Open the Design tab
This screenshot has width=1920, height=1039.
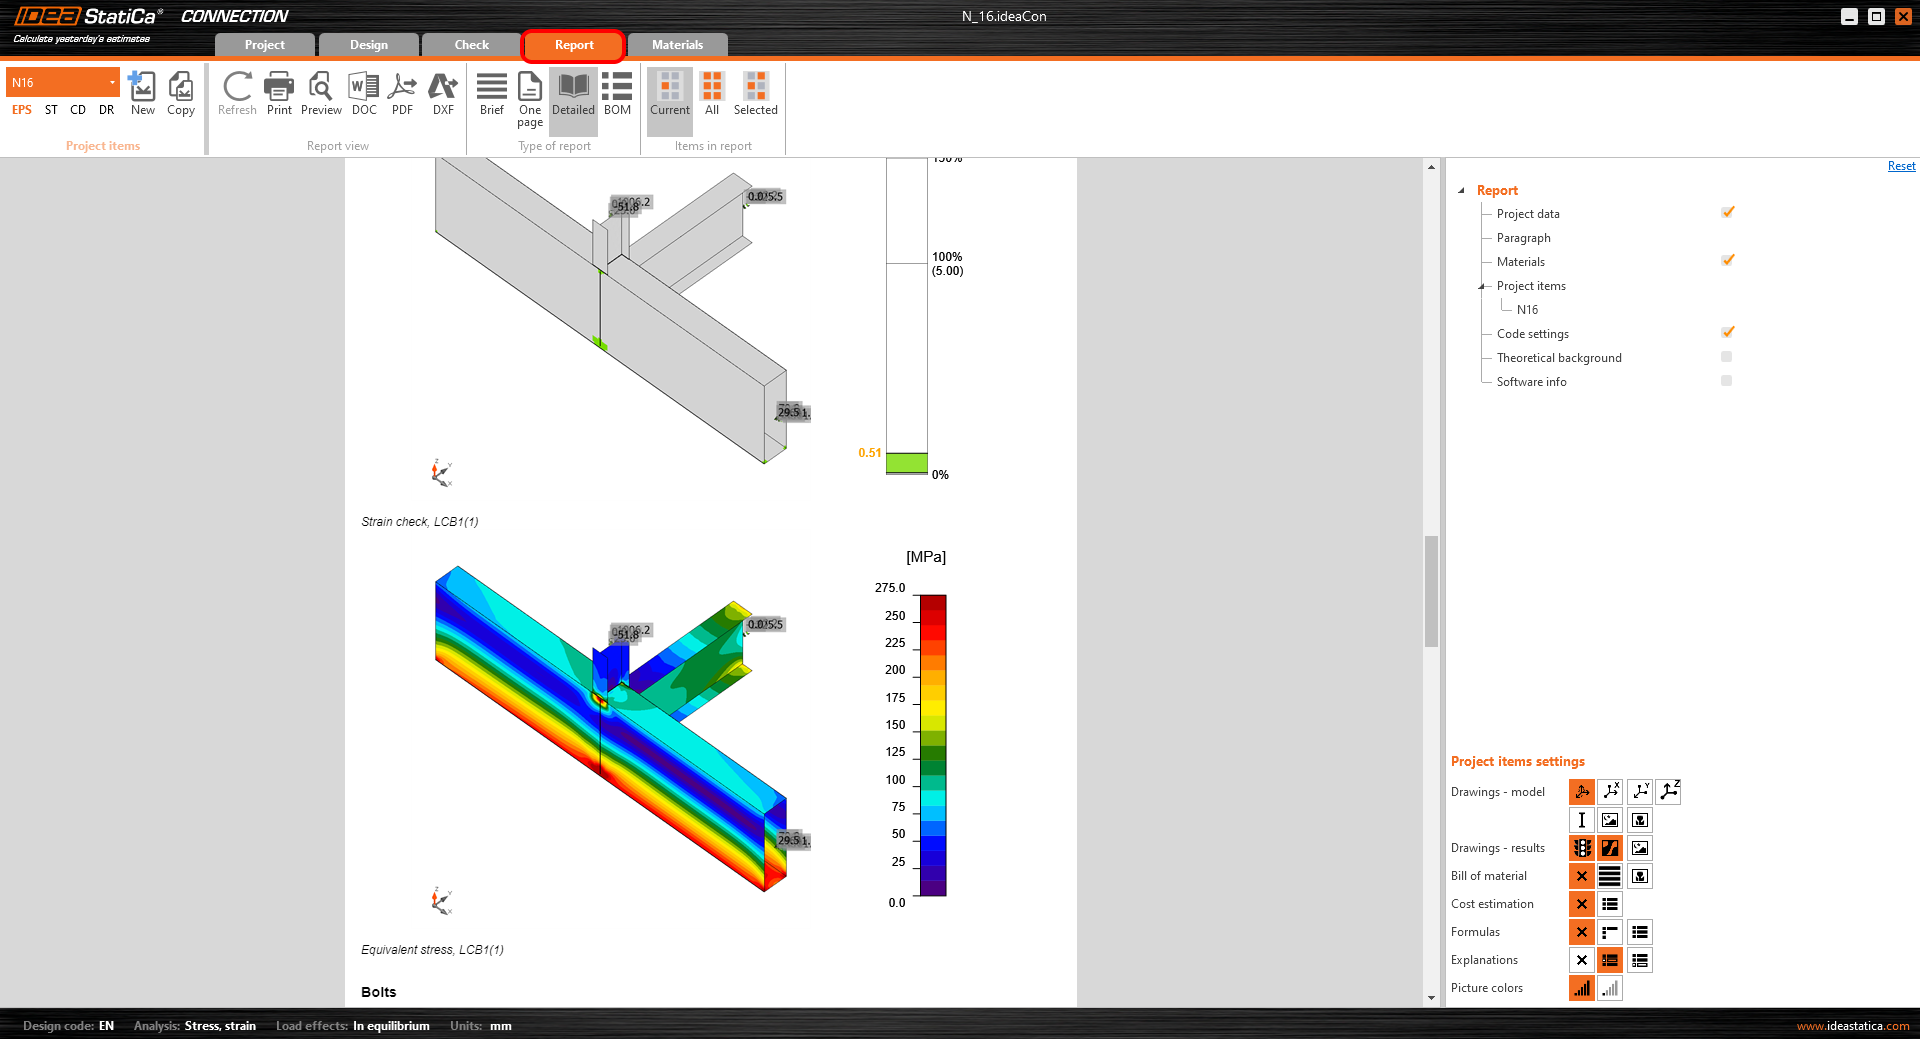(368, 44)
